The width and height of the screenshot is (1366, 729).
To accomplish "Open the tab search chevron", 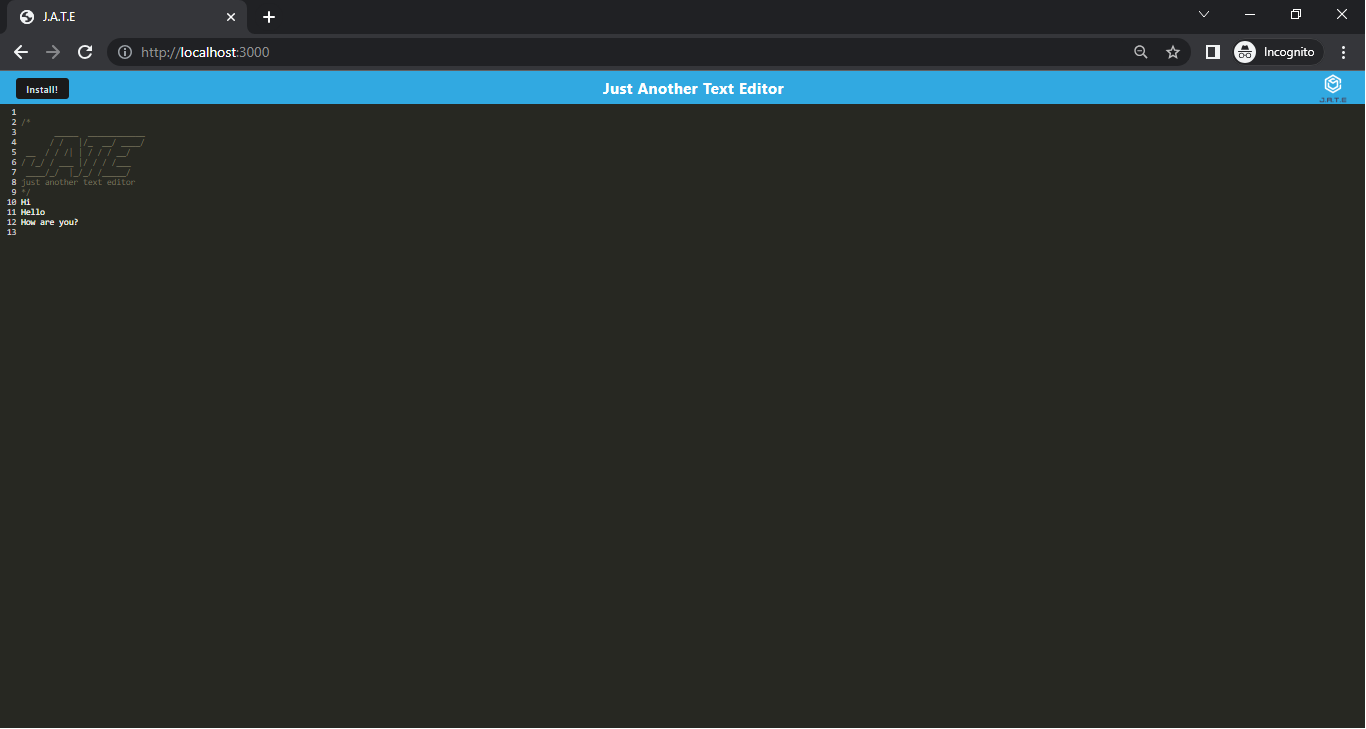I will click(x=1203, y=14).
